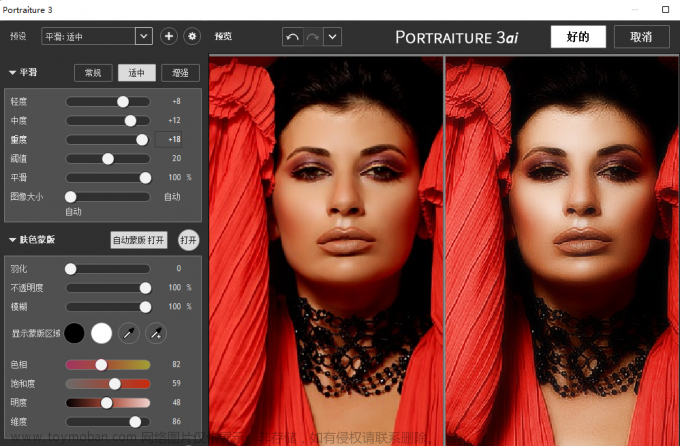This screenshot has height=446, width=680.
Task: Open preset settings gear icon
Action: [192, 36]
